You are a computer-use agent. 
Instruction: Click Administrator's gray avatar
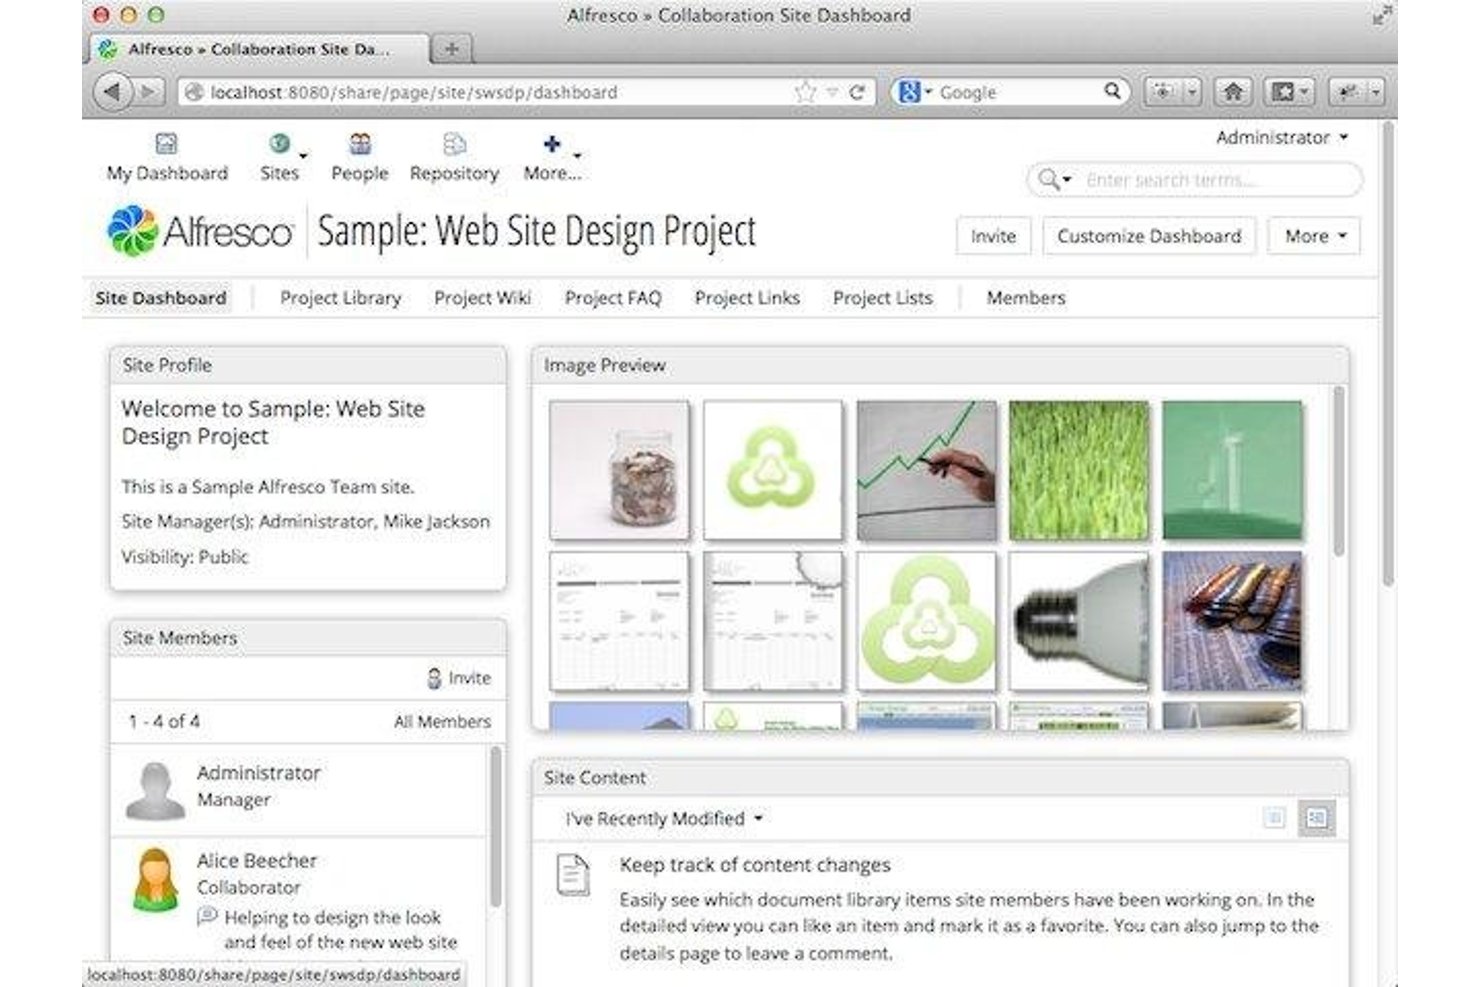point(155,790)
